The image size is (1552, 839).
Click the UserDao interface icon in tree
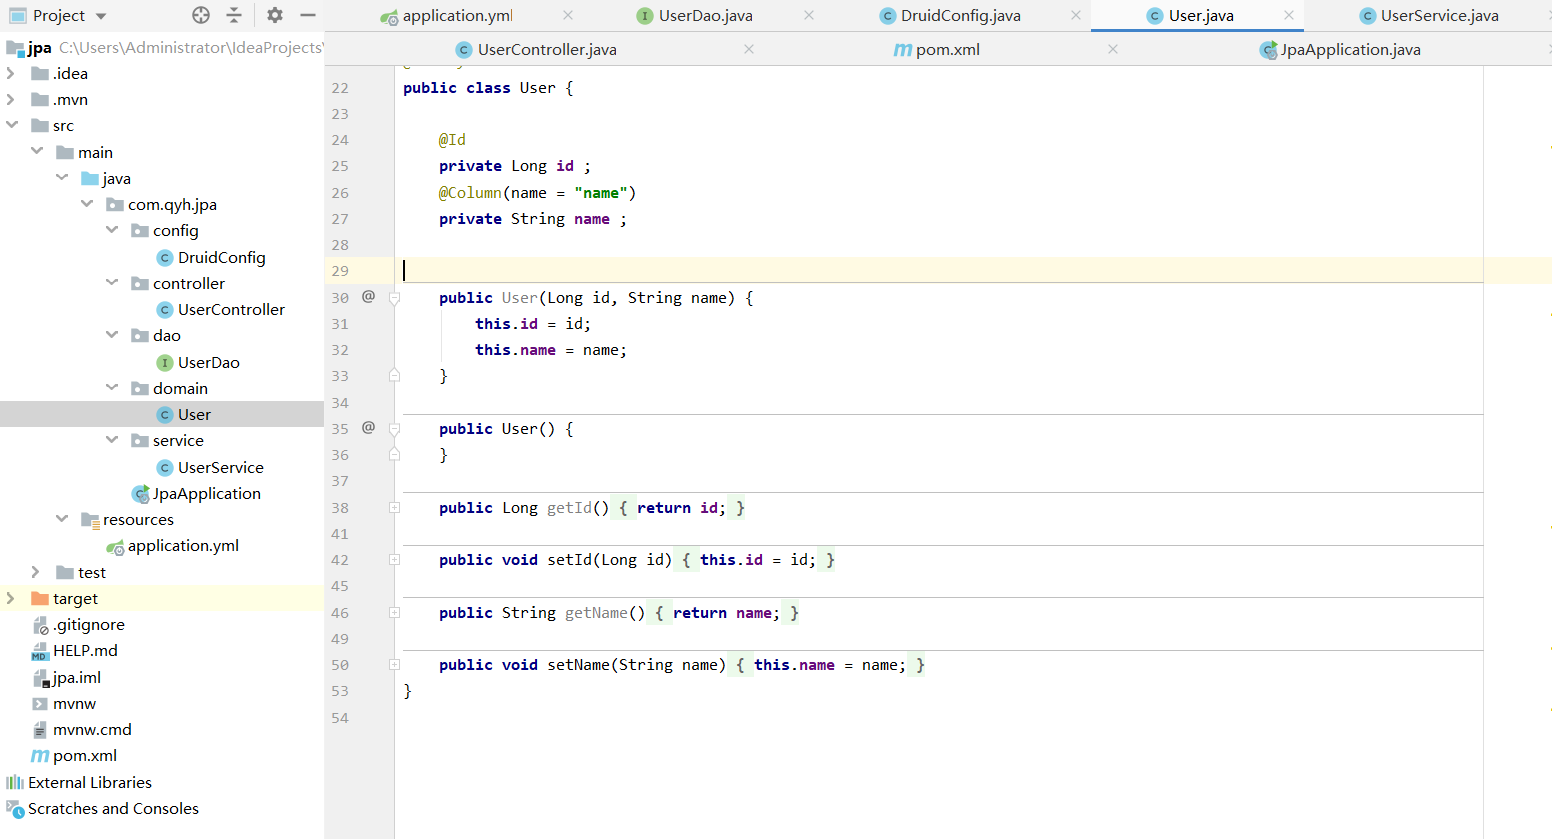point(165,363)
